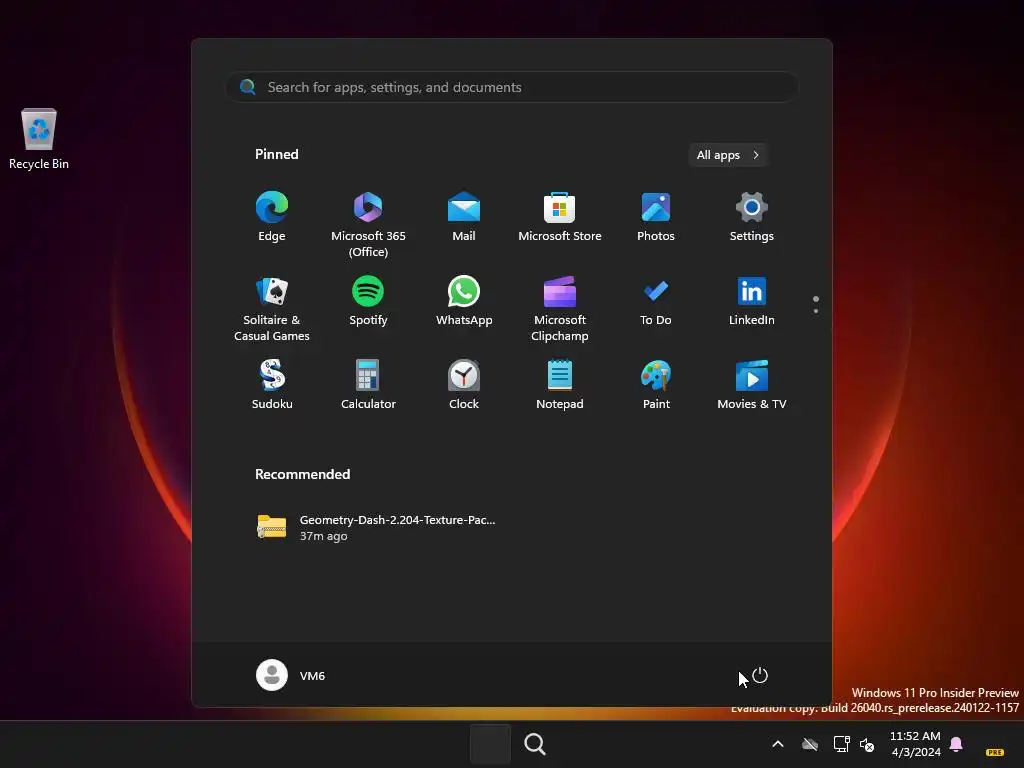The width and height of the screenshot is (1024, 768).
Task: Launch the Sudoku game
Action: point(272,385)
